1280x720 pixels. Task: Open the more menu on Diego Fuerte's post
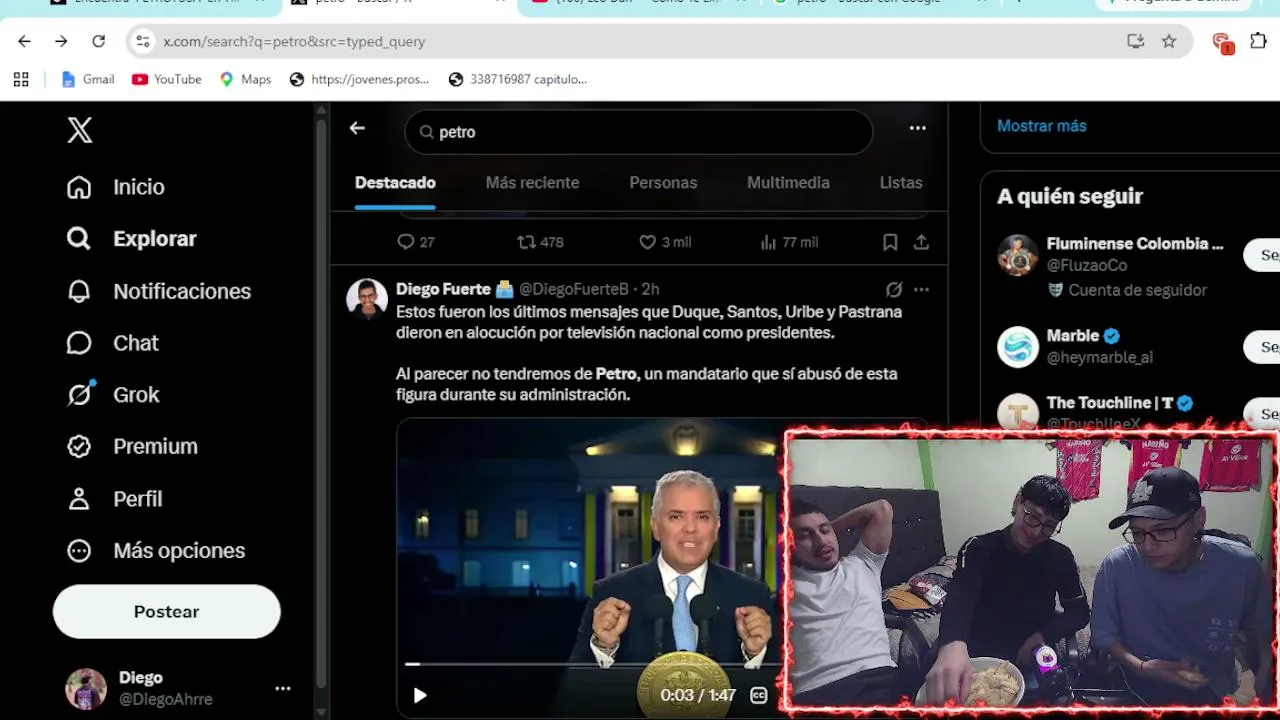pyautogui.click(x=921, y=289)
